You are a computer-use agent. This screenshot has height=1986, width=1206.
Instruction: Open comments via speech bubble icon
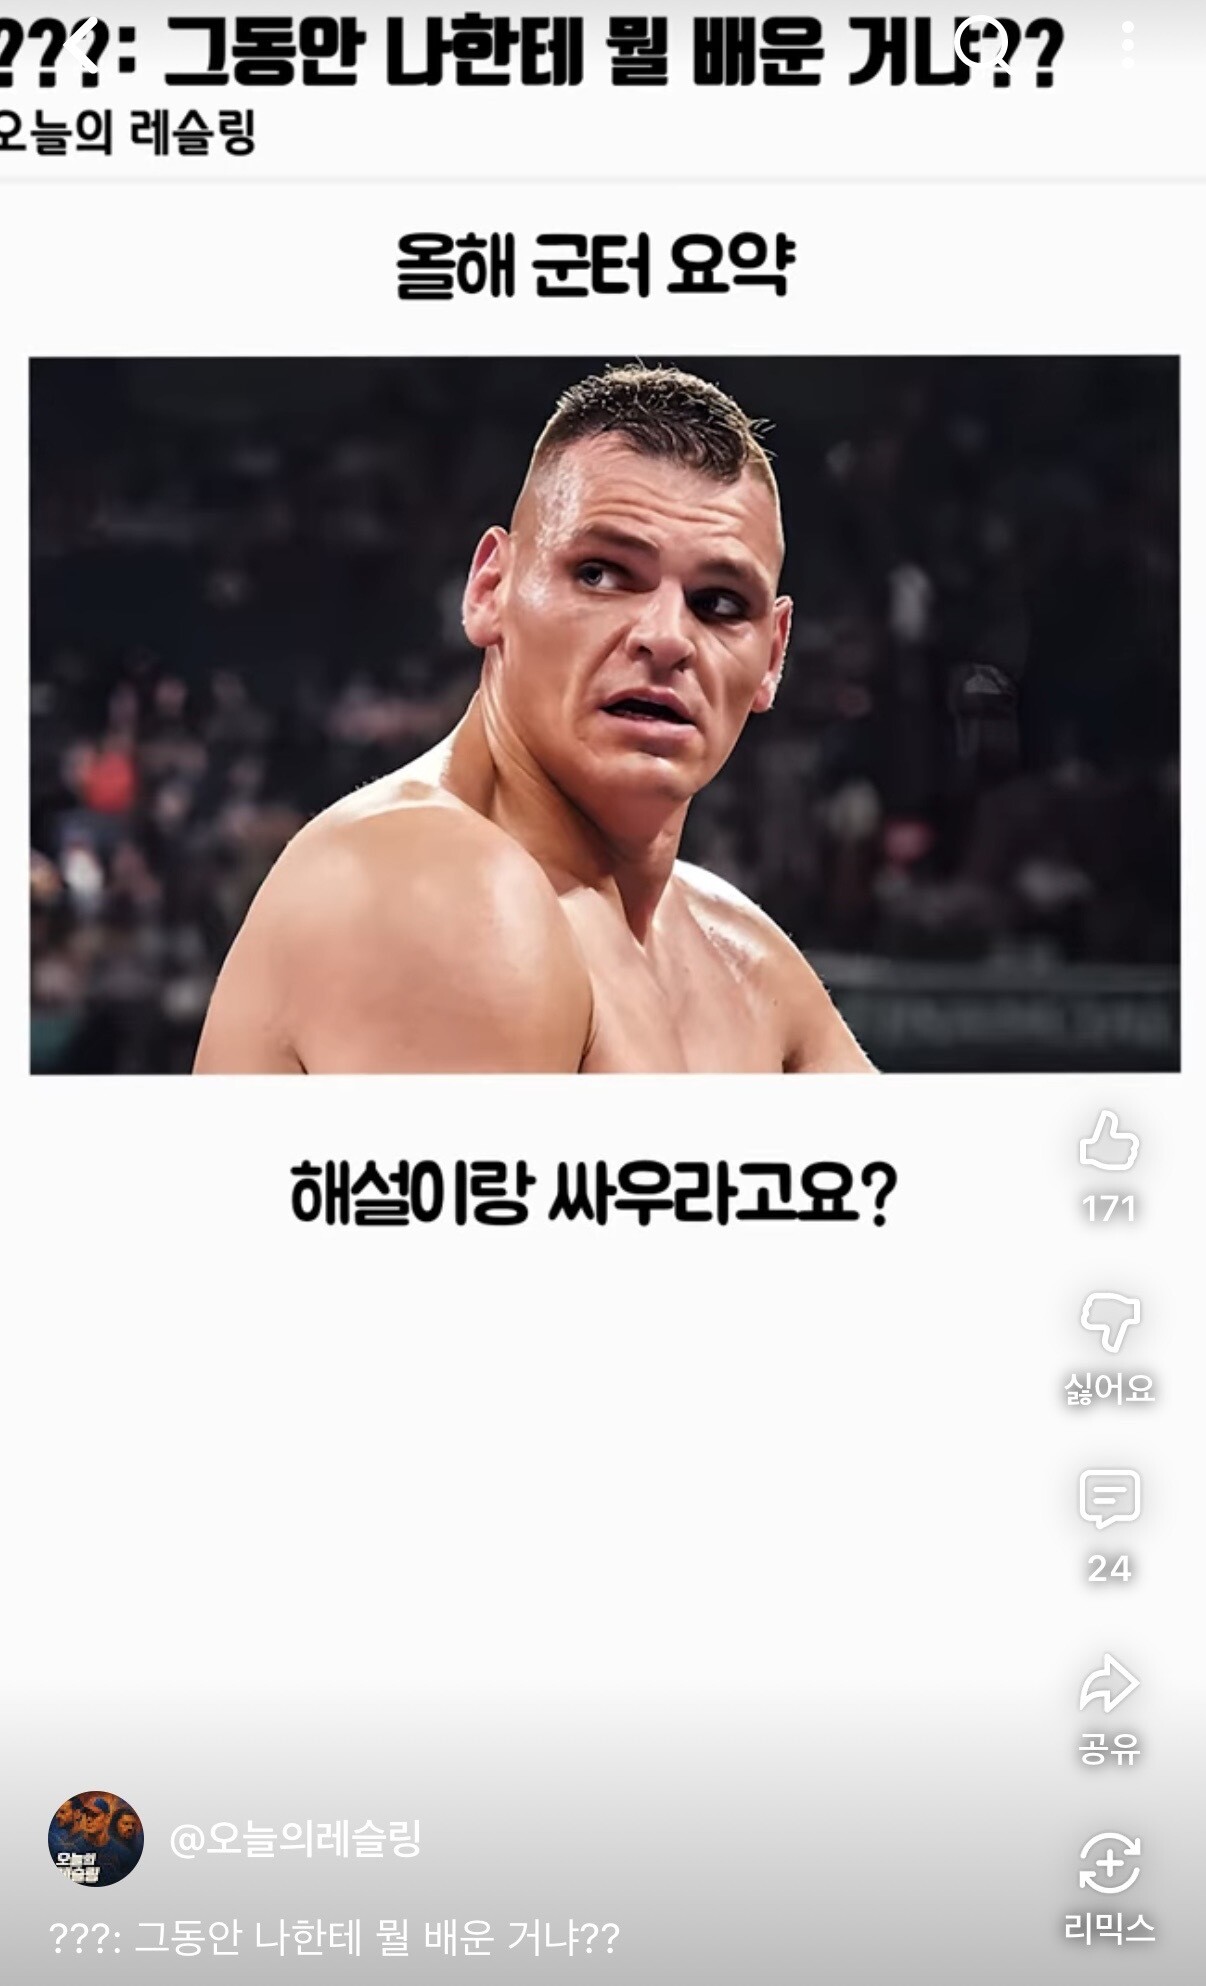1109,1499
